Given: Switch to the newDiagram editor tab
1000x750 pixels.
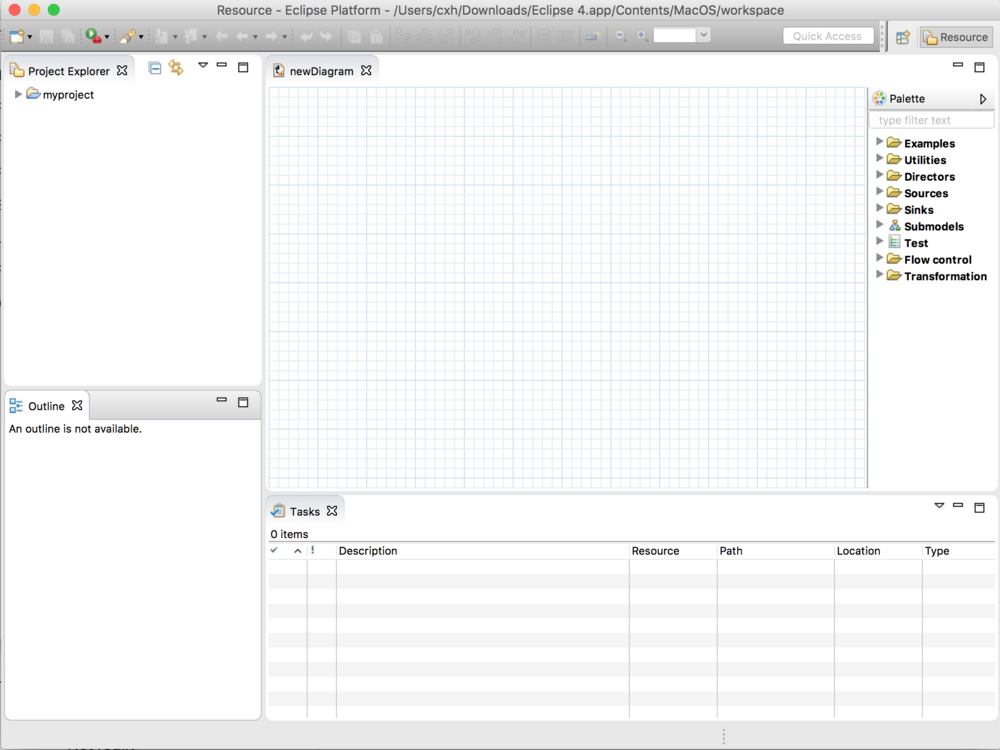Looking at the screenshot, I should tap(322, 70).
